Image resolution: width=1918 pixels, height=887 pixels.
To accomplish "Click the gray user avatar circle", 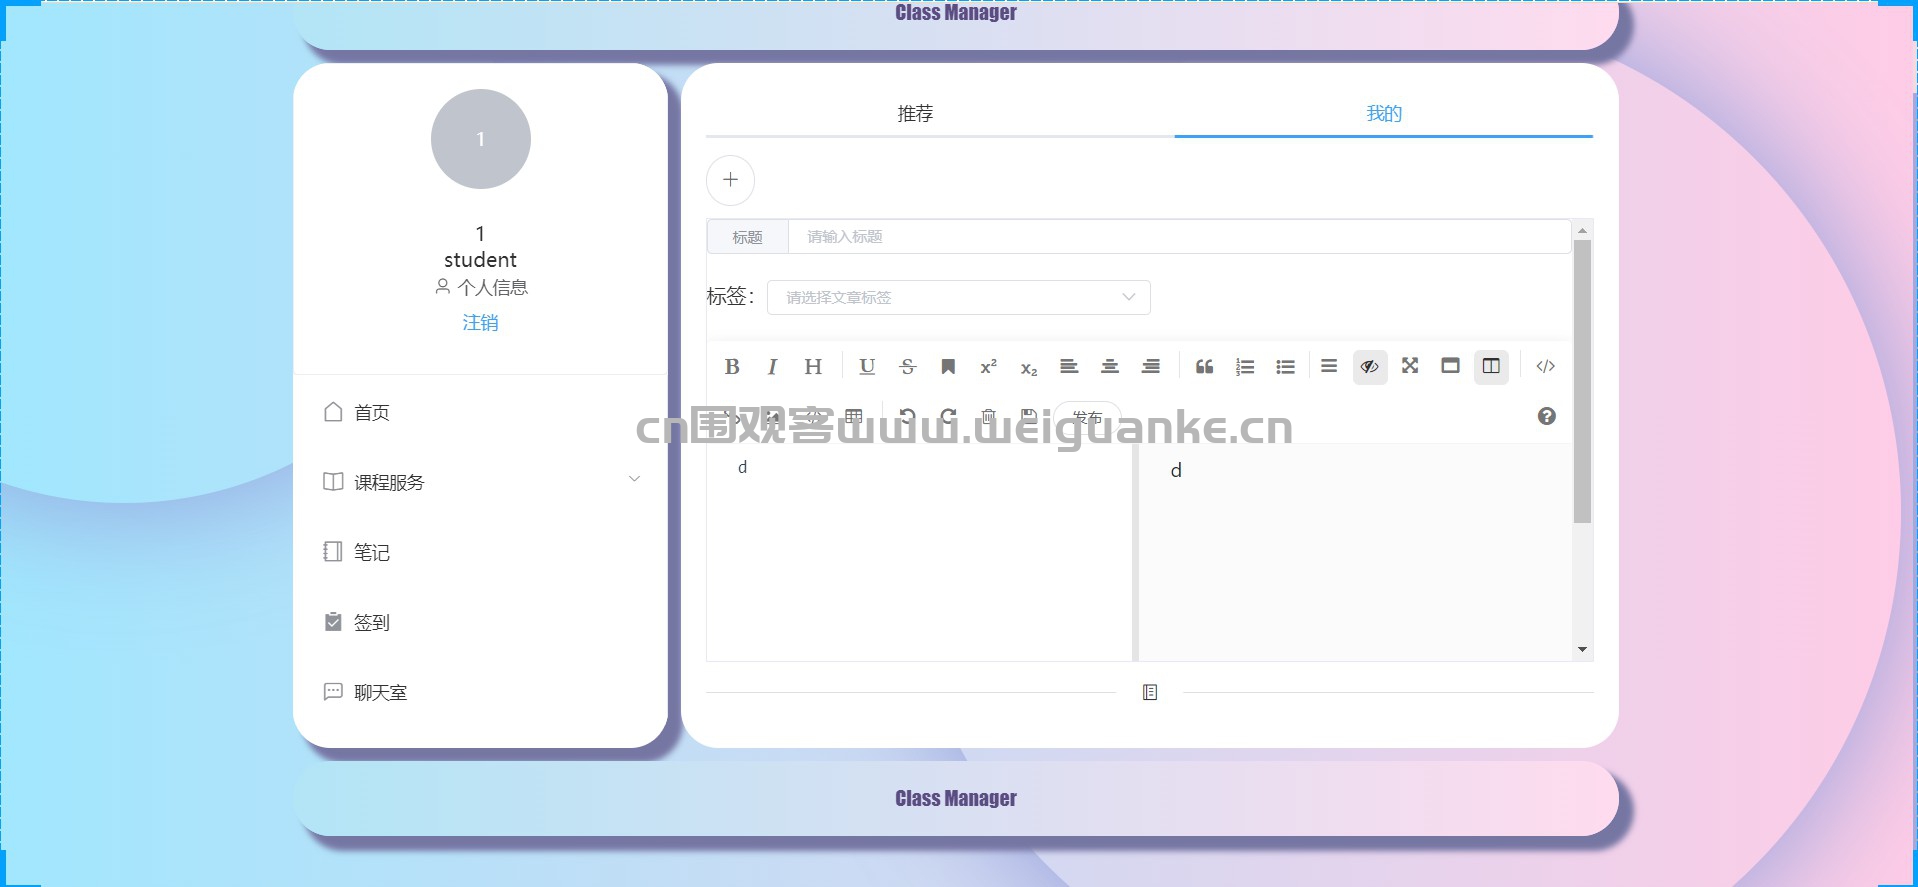I will [480, 139].
